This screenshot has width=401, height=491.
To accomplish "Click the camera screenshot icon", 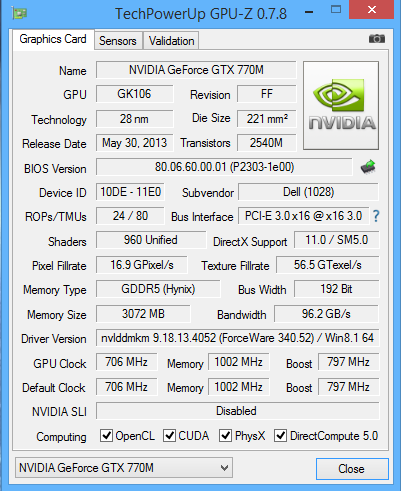I will [x=377, y=39].
